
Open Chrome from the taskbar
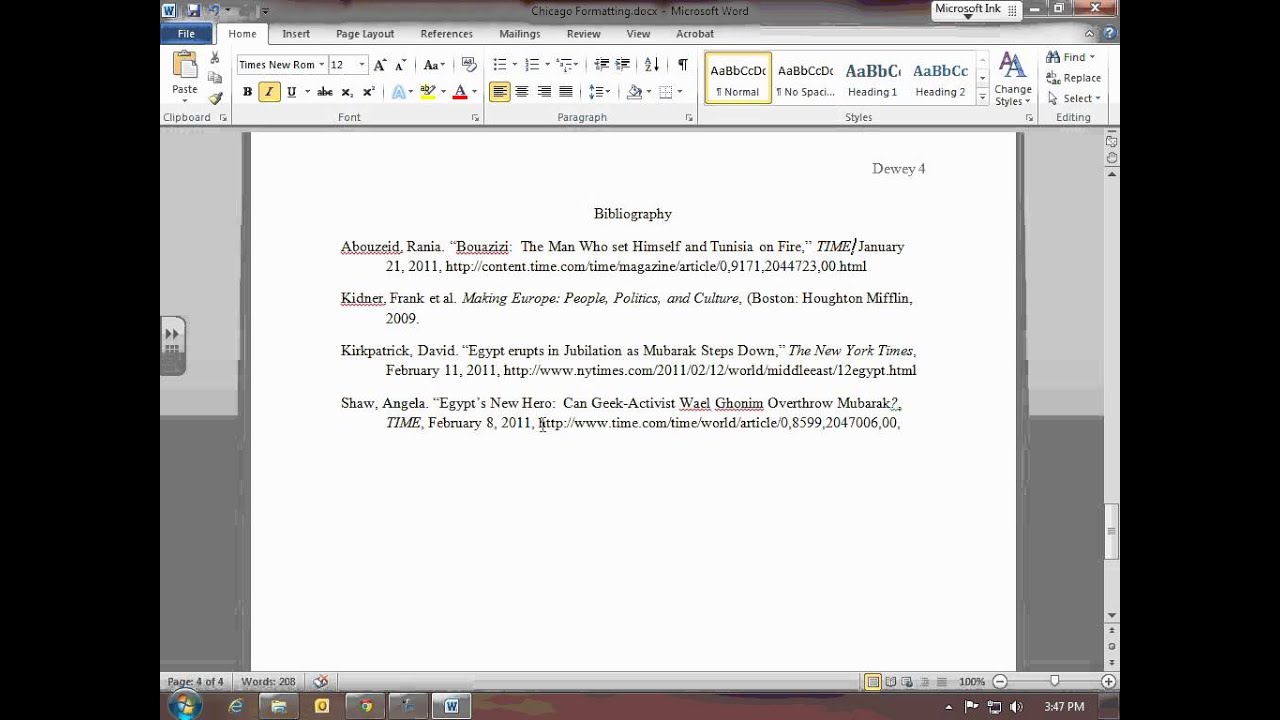coord(366,706)
